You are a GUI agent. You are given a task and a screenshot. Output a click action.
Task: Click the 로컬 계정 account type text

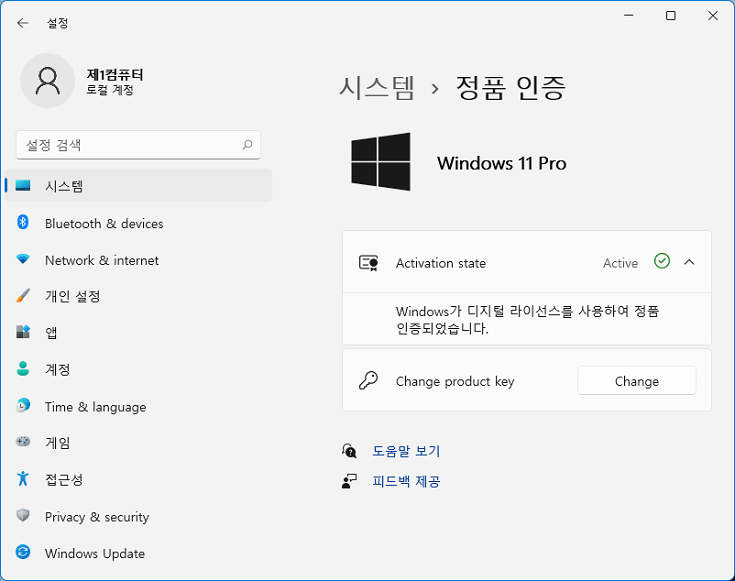tap(110, 90)
